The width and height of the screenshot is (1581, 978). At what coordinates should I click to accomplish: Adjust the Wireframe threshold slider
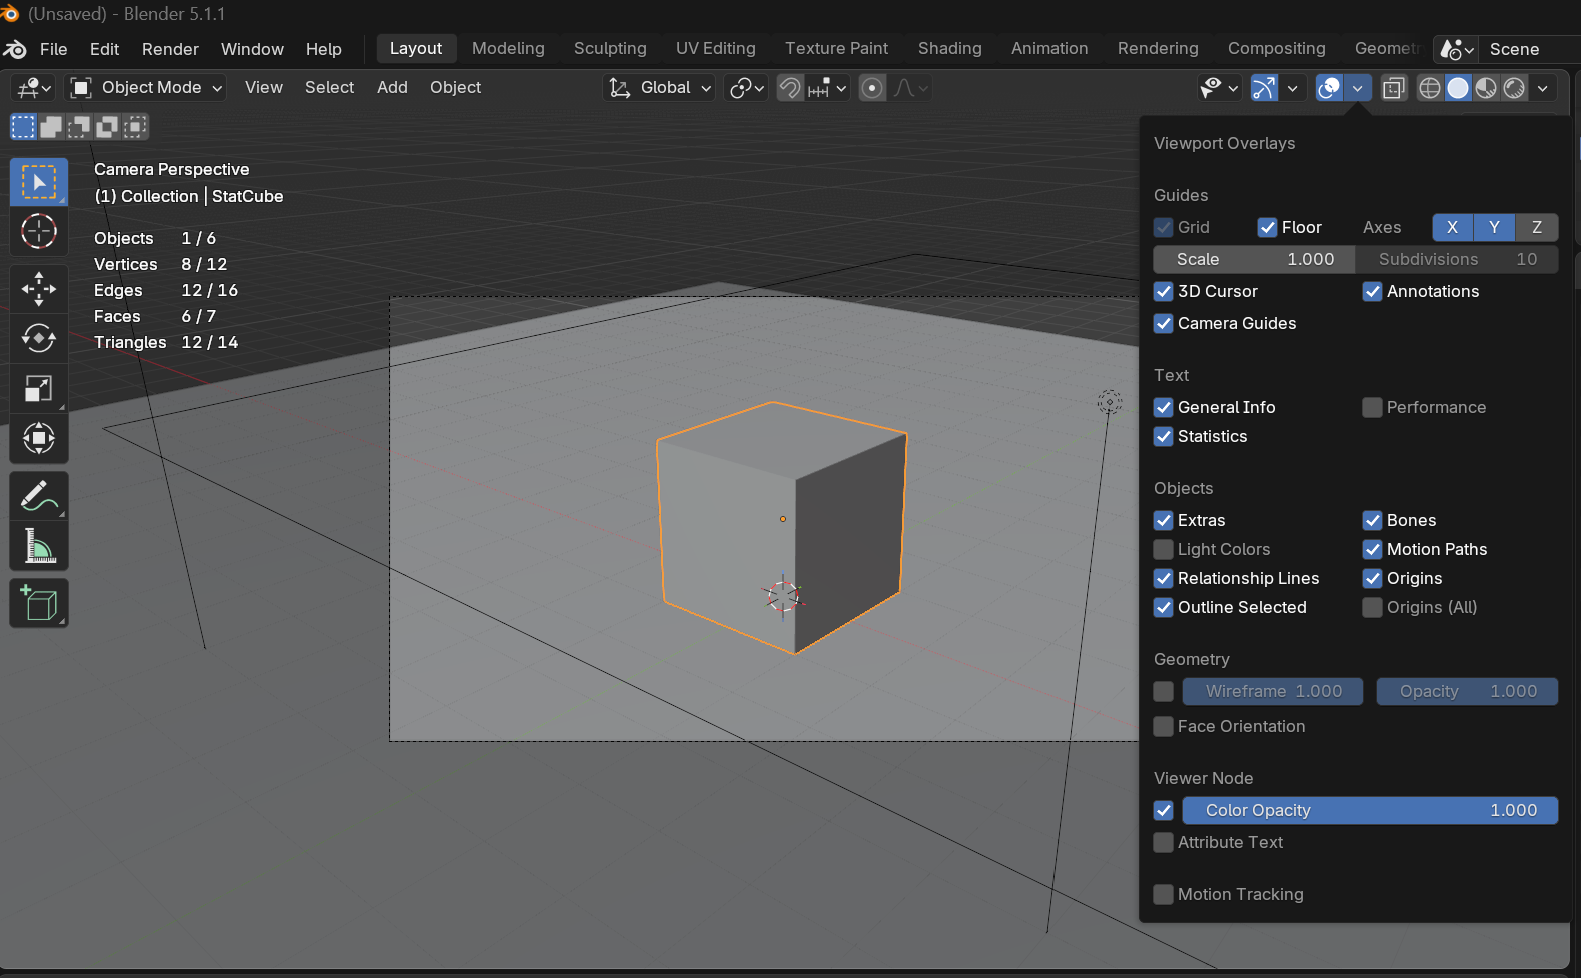click(x=1273, y=691)
